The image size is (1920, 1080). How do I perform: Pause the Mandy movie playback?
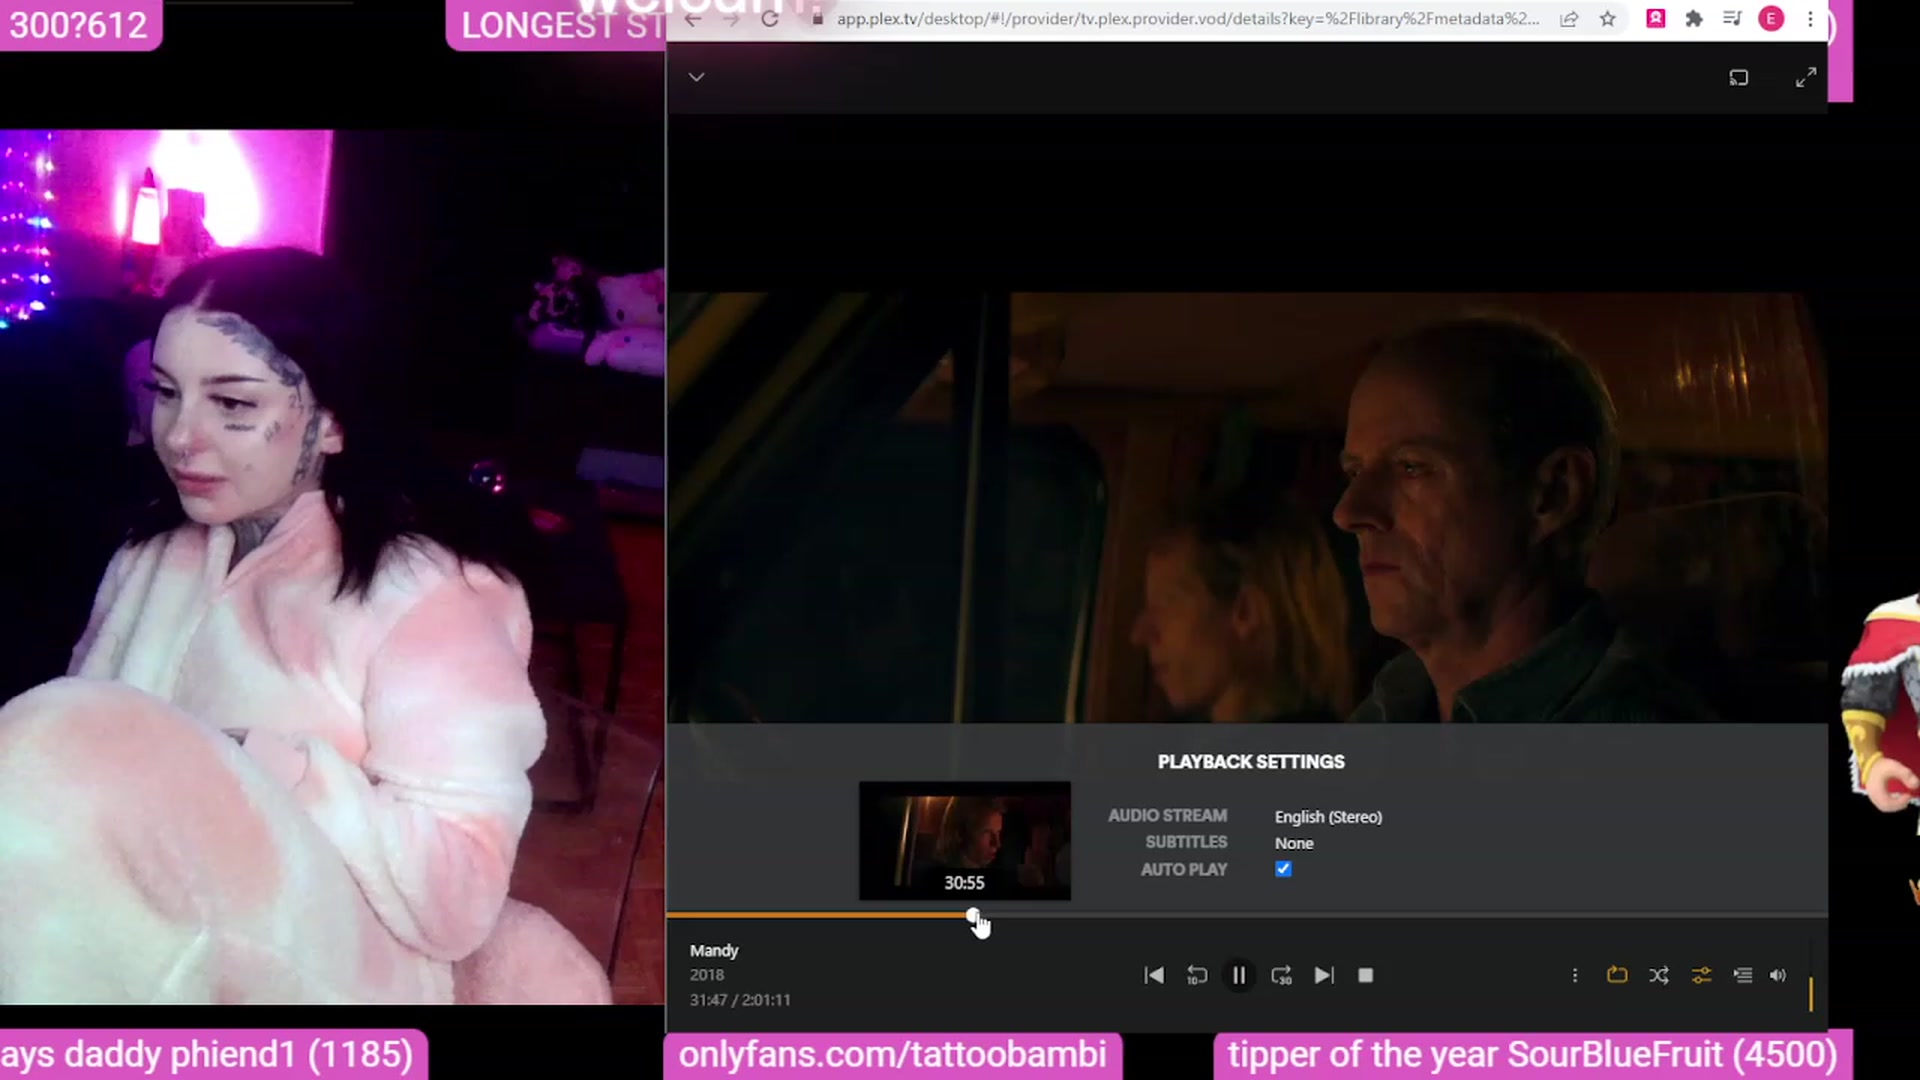click(1238, 975)
